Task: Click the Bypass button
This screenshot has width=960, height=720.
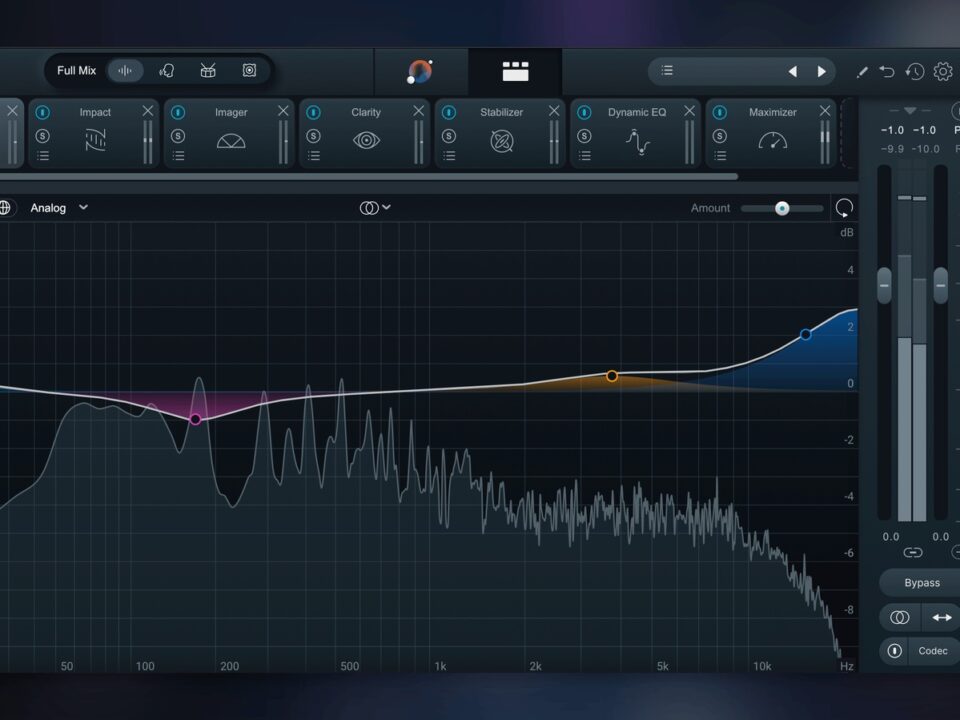Action: [921, 583]
